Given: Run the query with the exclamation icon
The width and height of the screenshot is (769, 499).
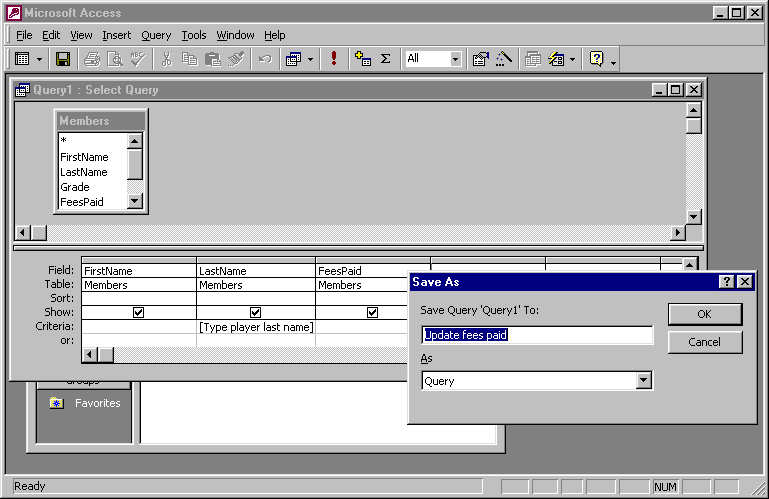Looking at the screenshot, I should [x=334, y=59].
